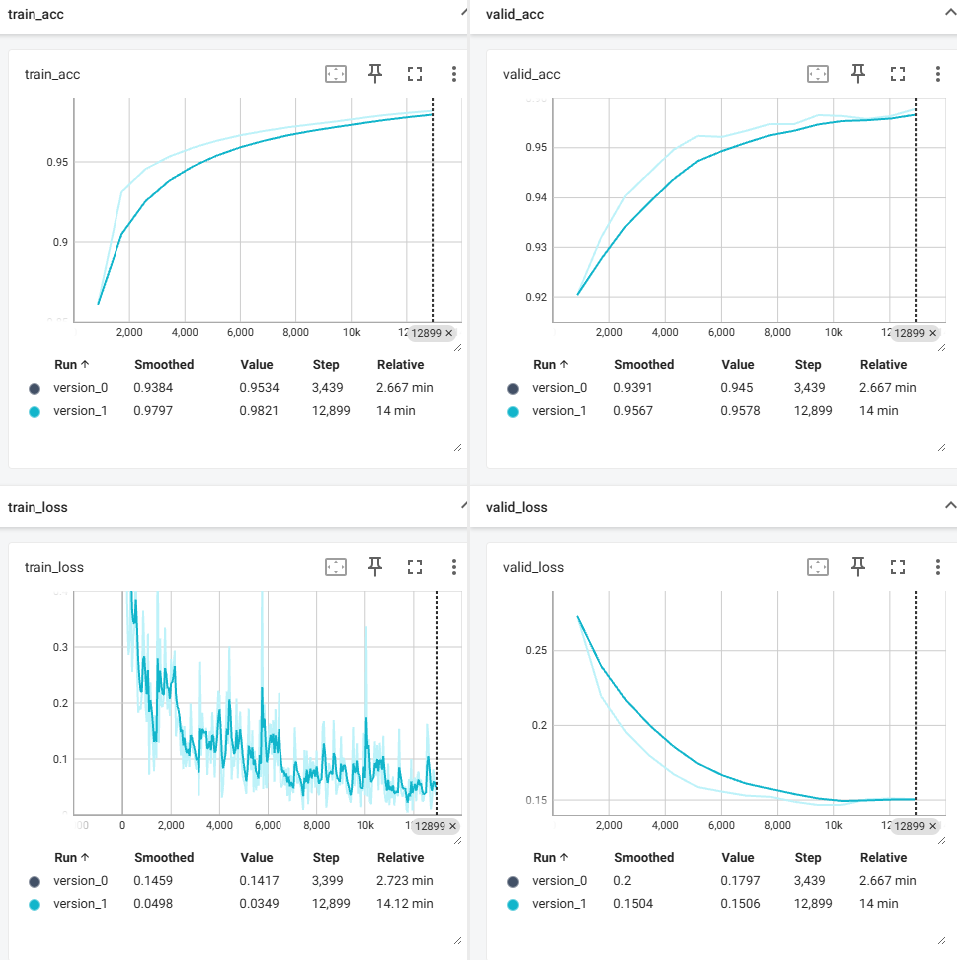Pin the train_acc chart card

point(375,74)
